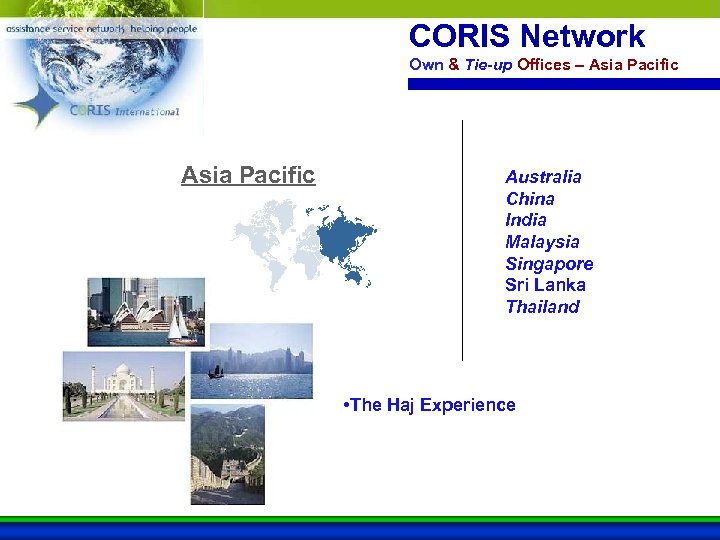Click the Sydney Opera House photo
This screenshot has height=540, width=720.
(146, 312)
